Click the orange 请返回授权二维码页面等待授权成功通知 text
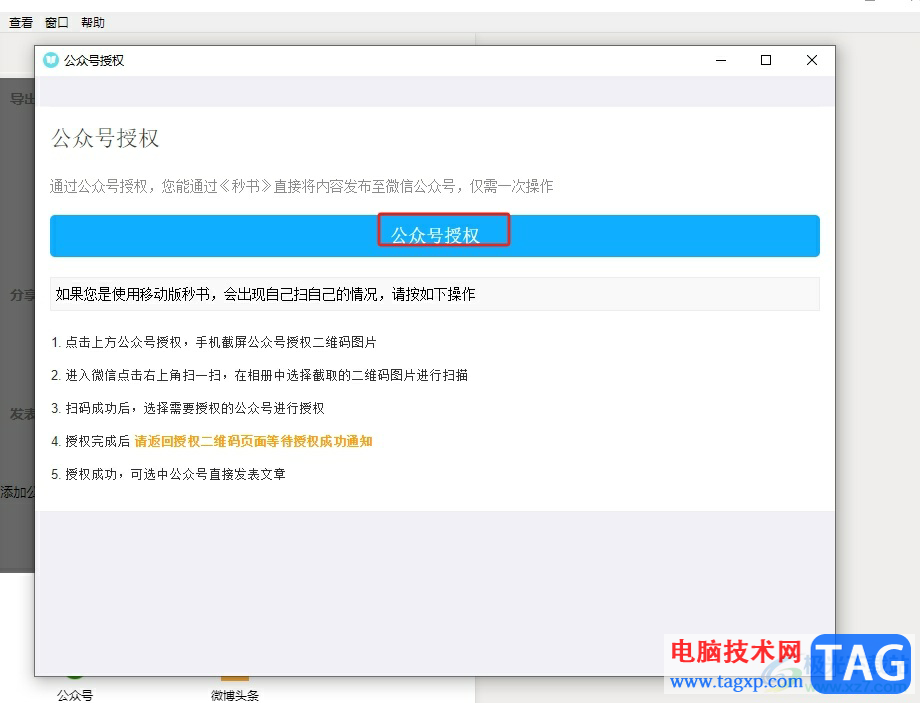The width and height of the screenshot is (920, 703). click(253, 441)
